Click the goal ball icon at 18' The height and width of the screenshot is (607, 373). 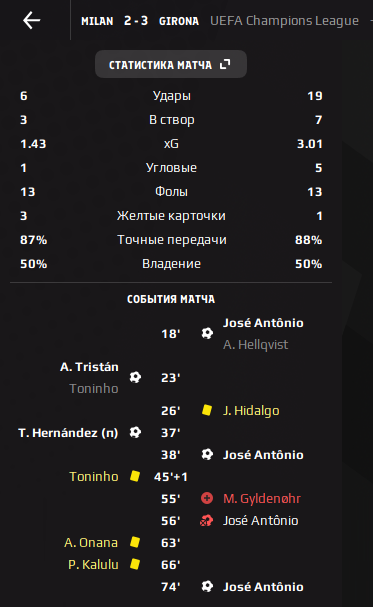(207, 333)
